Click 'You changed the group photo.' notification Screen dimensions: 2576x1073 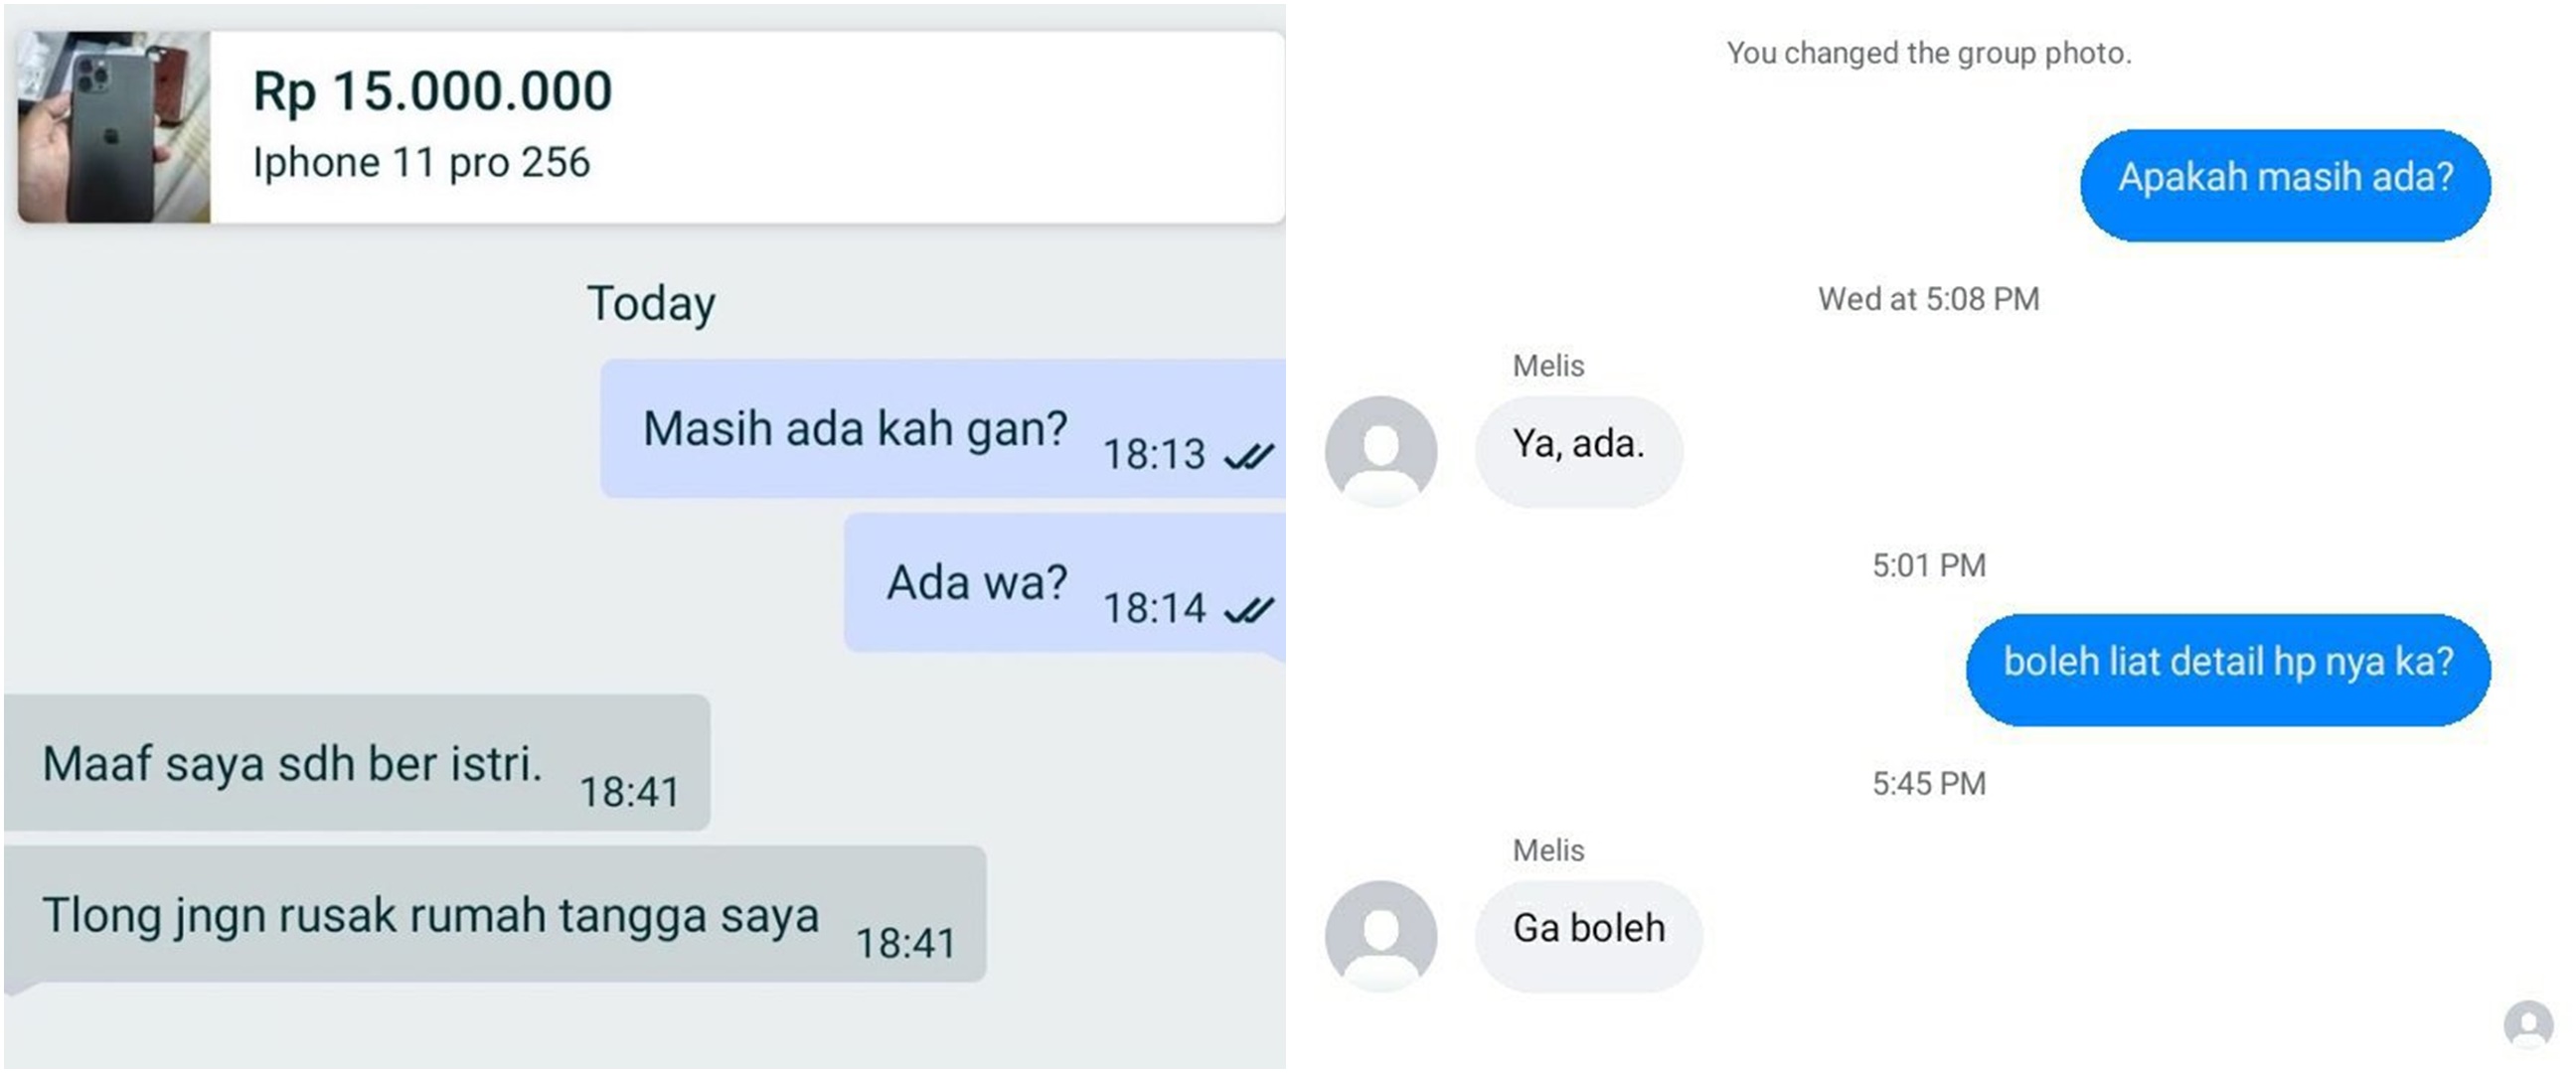tap(1930, 55)
